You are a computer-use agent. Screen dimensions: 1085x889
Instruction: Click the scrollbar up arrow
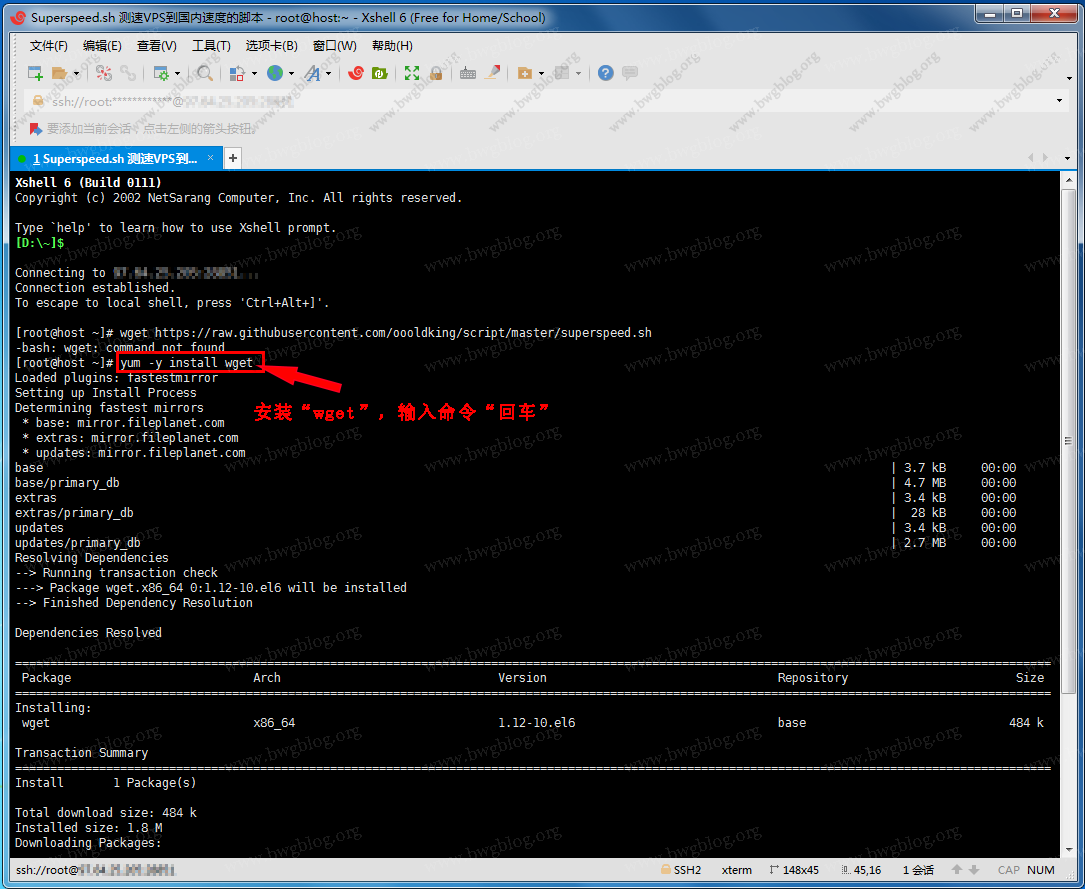(1068, 178)
